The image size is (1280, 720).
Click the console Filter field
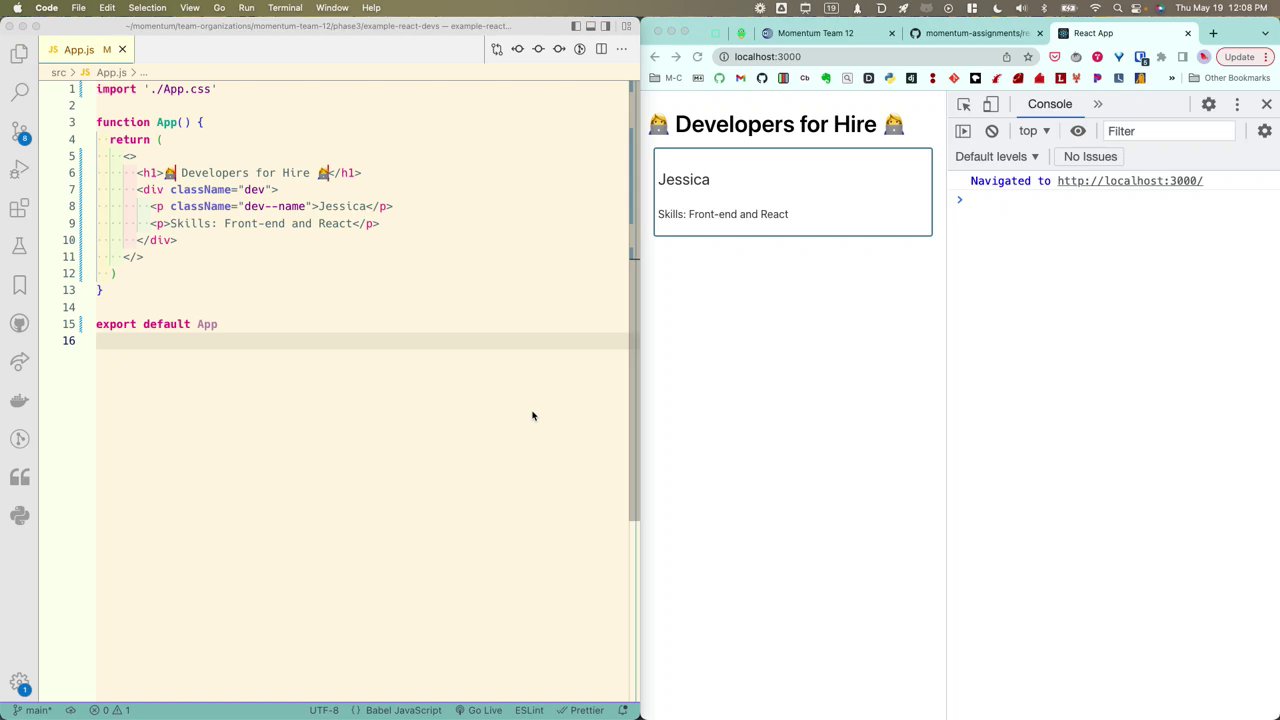click(1170, 131)
